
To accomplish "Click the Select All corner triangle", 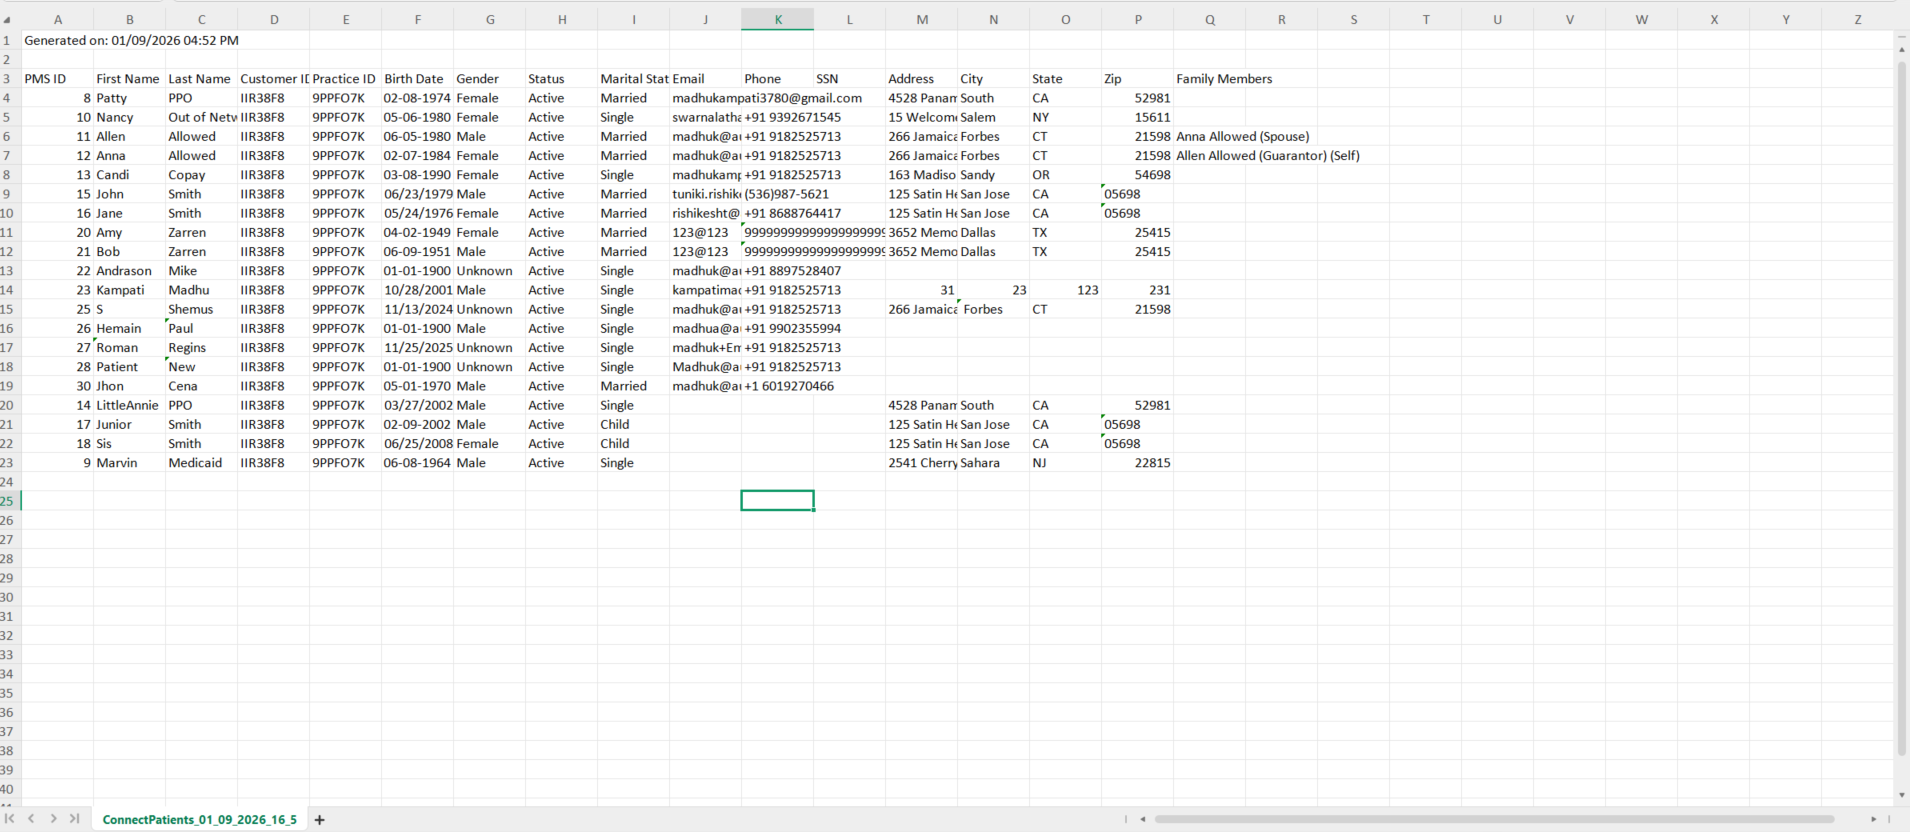I will pyautogui.click(x=7, y=20).
